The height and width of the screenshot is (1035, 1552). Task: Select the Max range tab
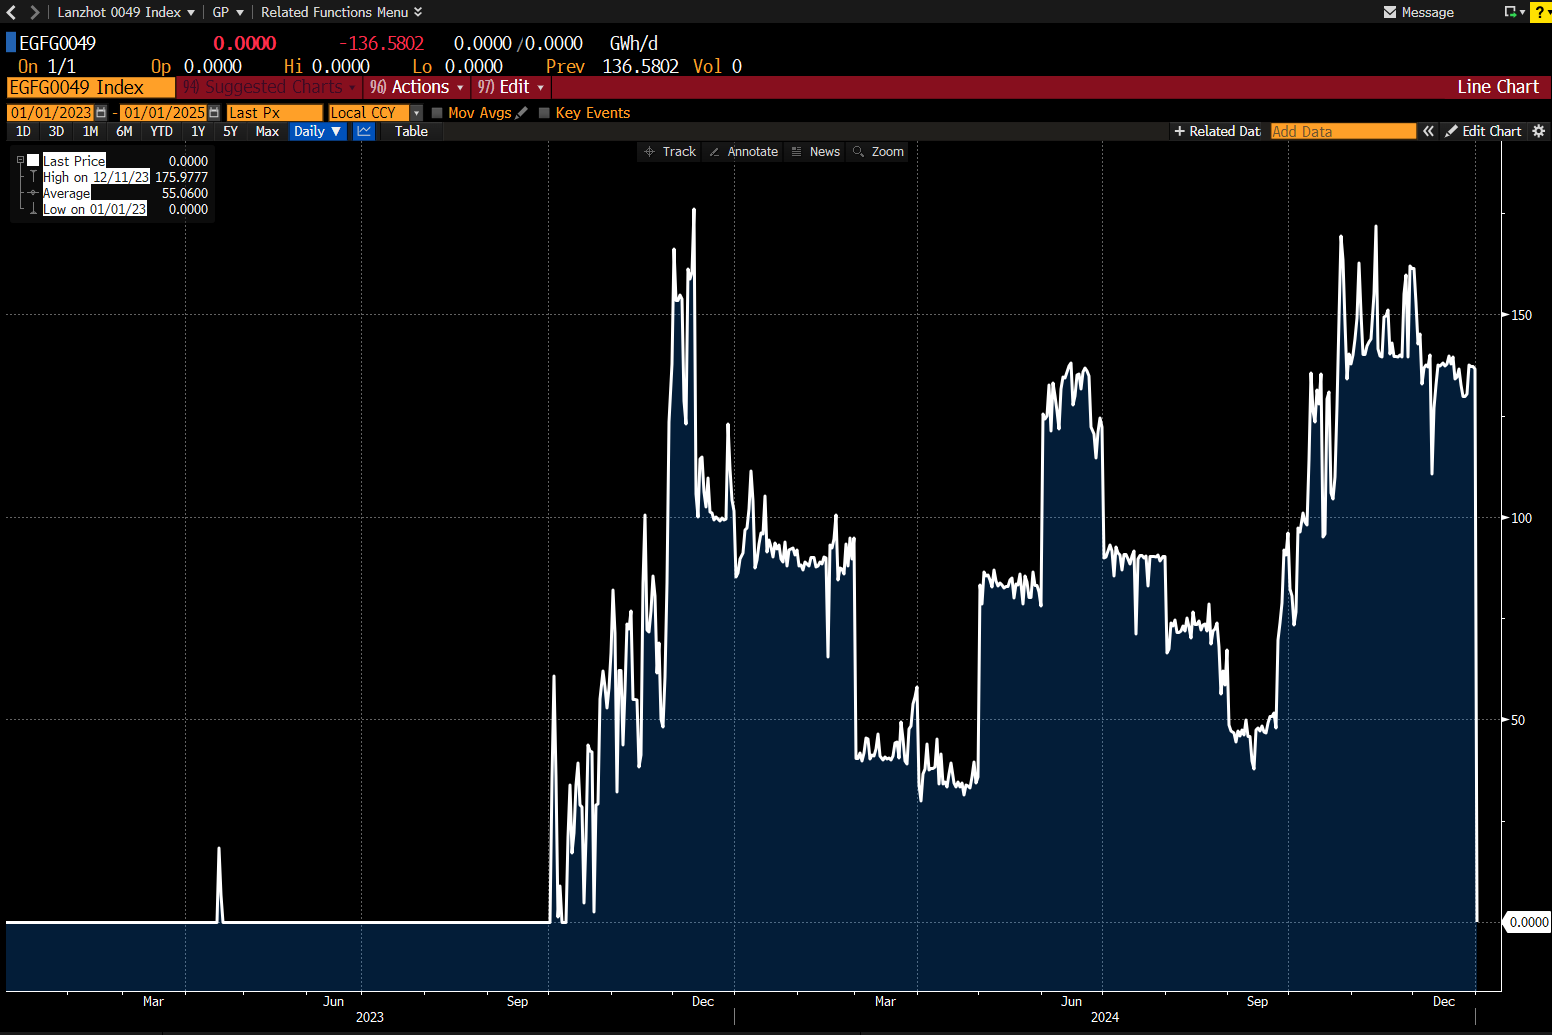(267, 131)
